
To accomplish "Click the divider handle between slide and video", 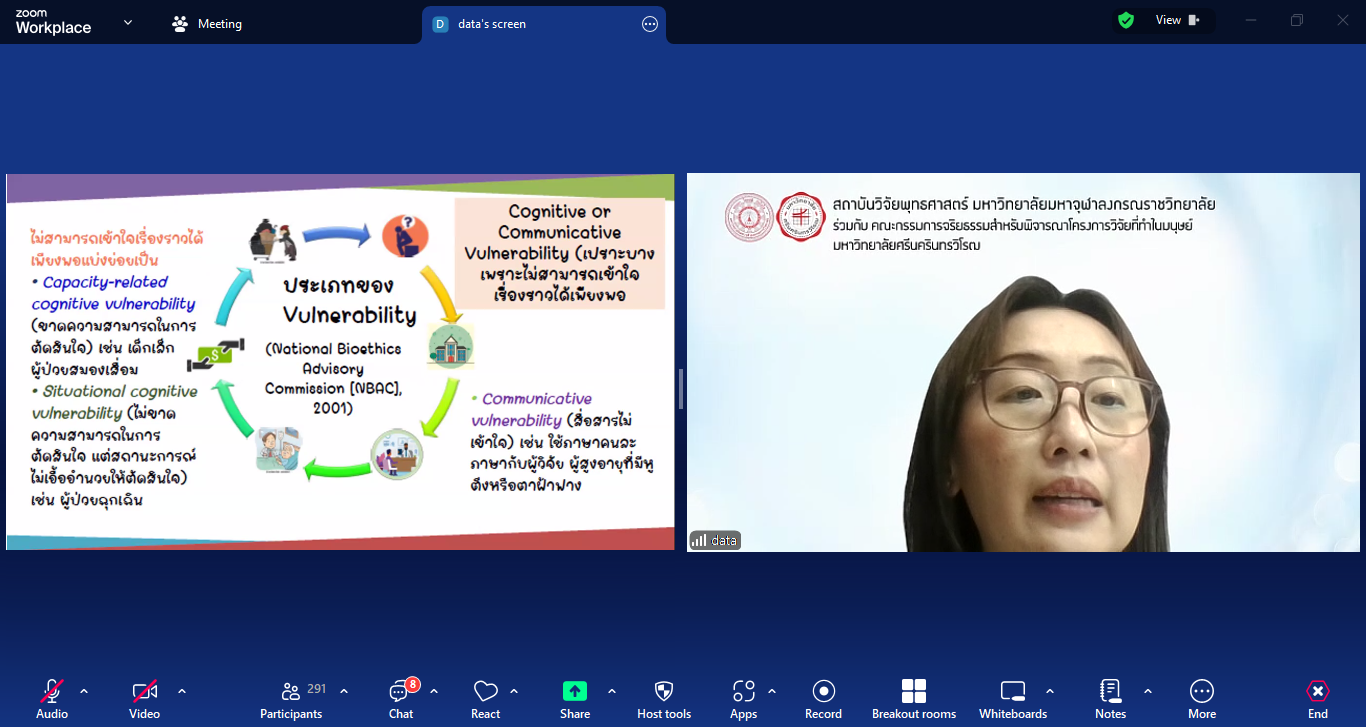I will [681, 388].
